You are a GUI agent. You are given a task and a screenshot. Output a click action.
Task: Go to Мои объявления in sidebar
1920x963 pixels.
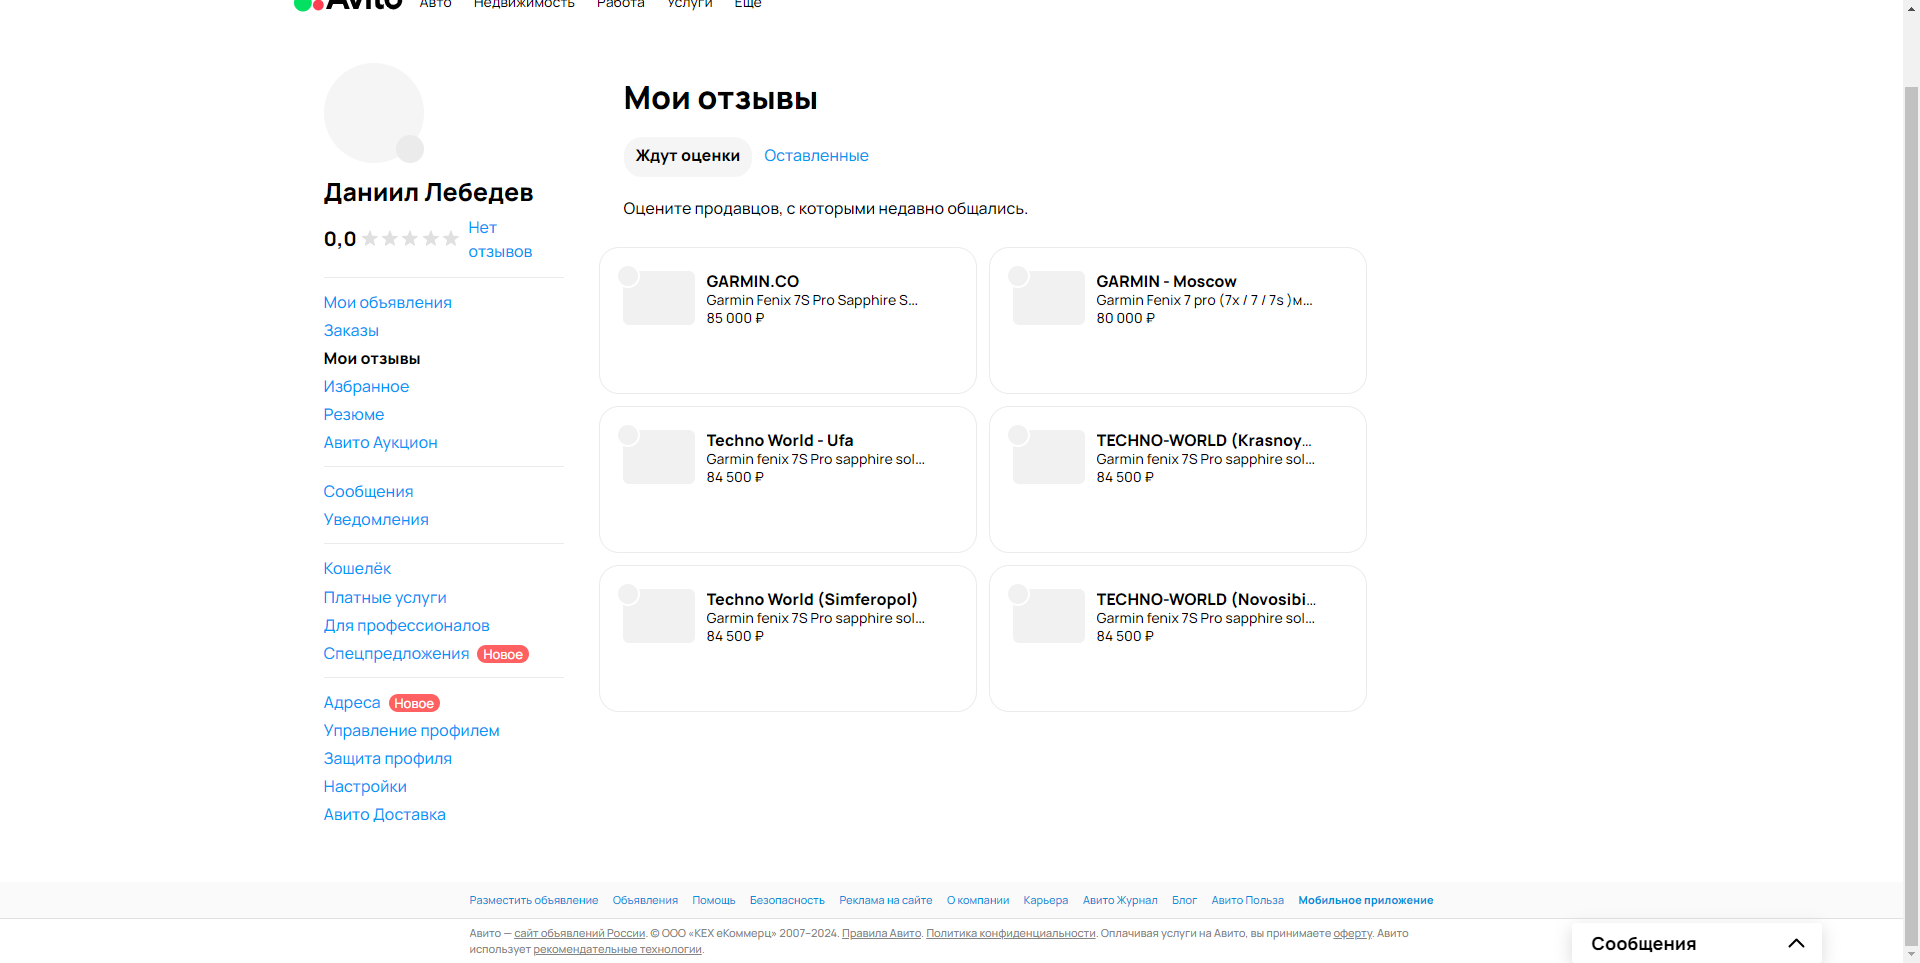tap(388, 303)
